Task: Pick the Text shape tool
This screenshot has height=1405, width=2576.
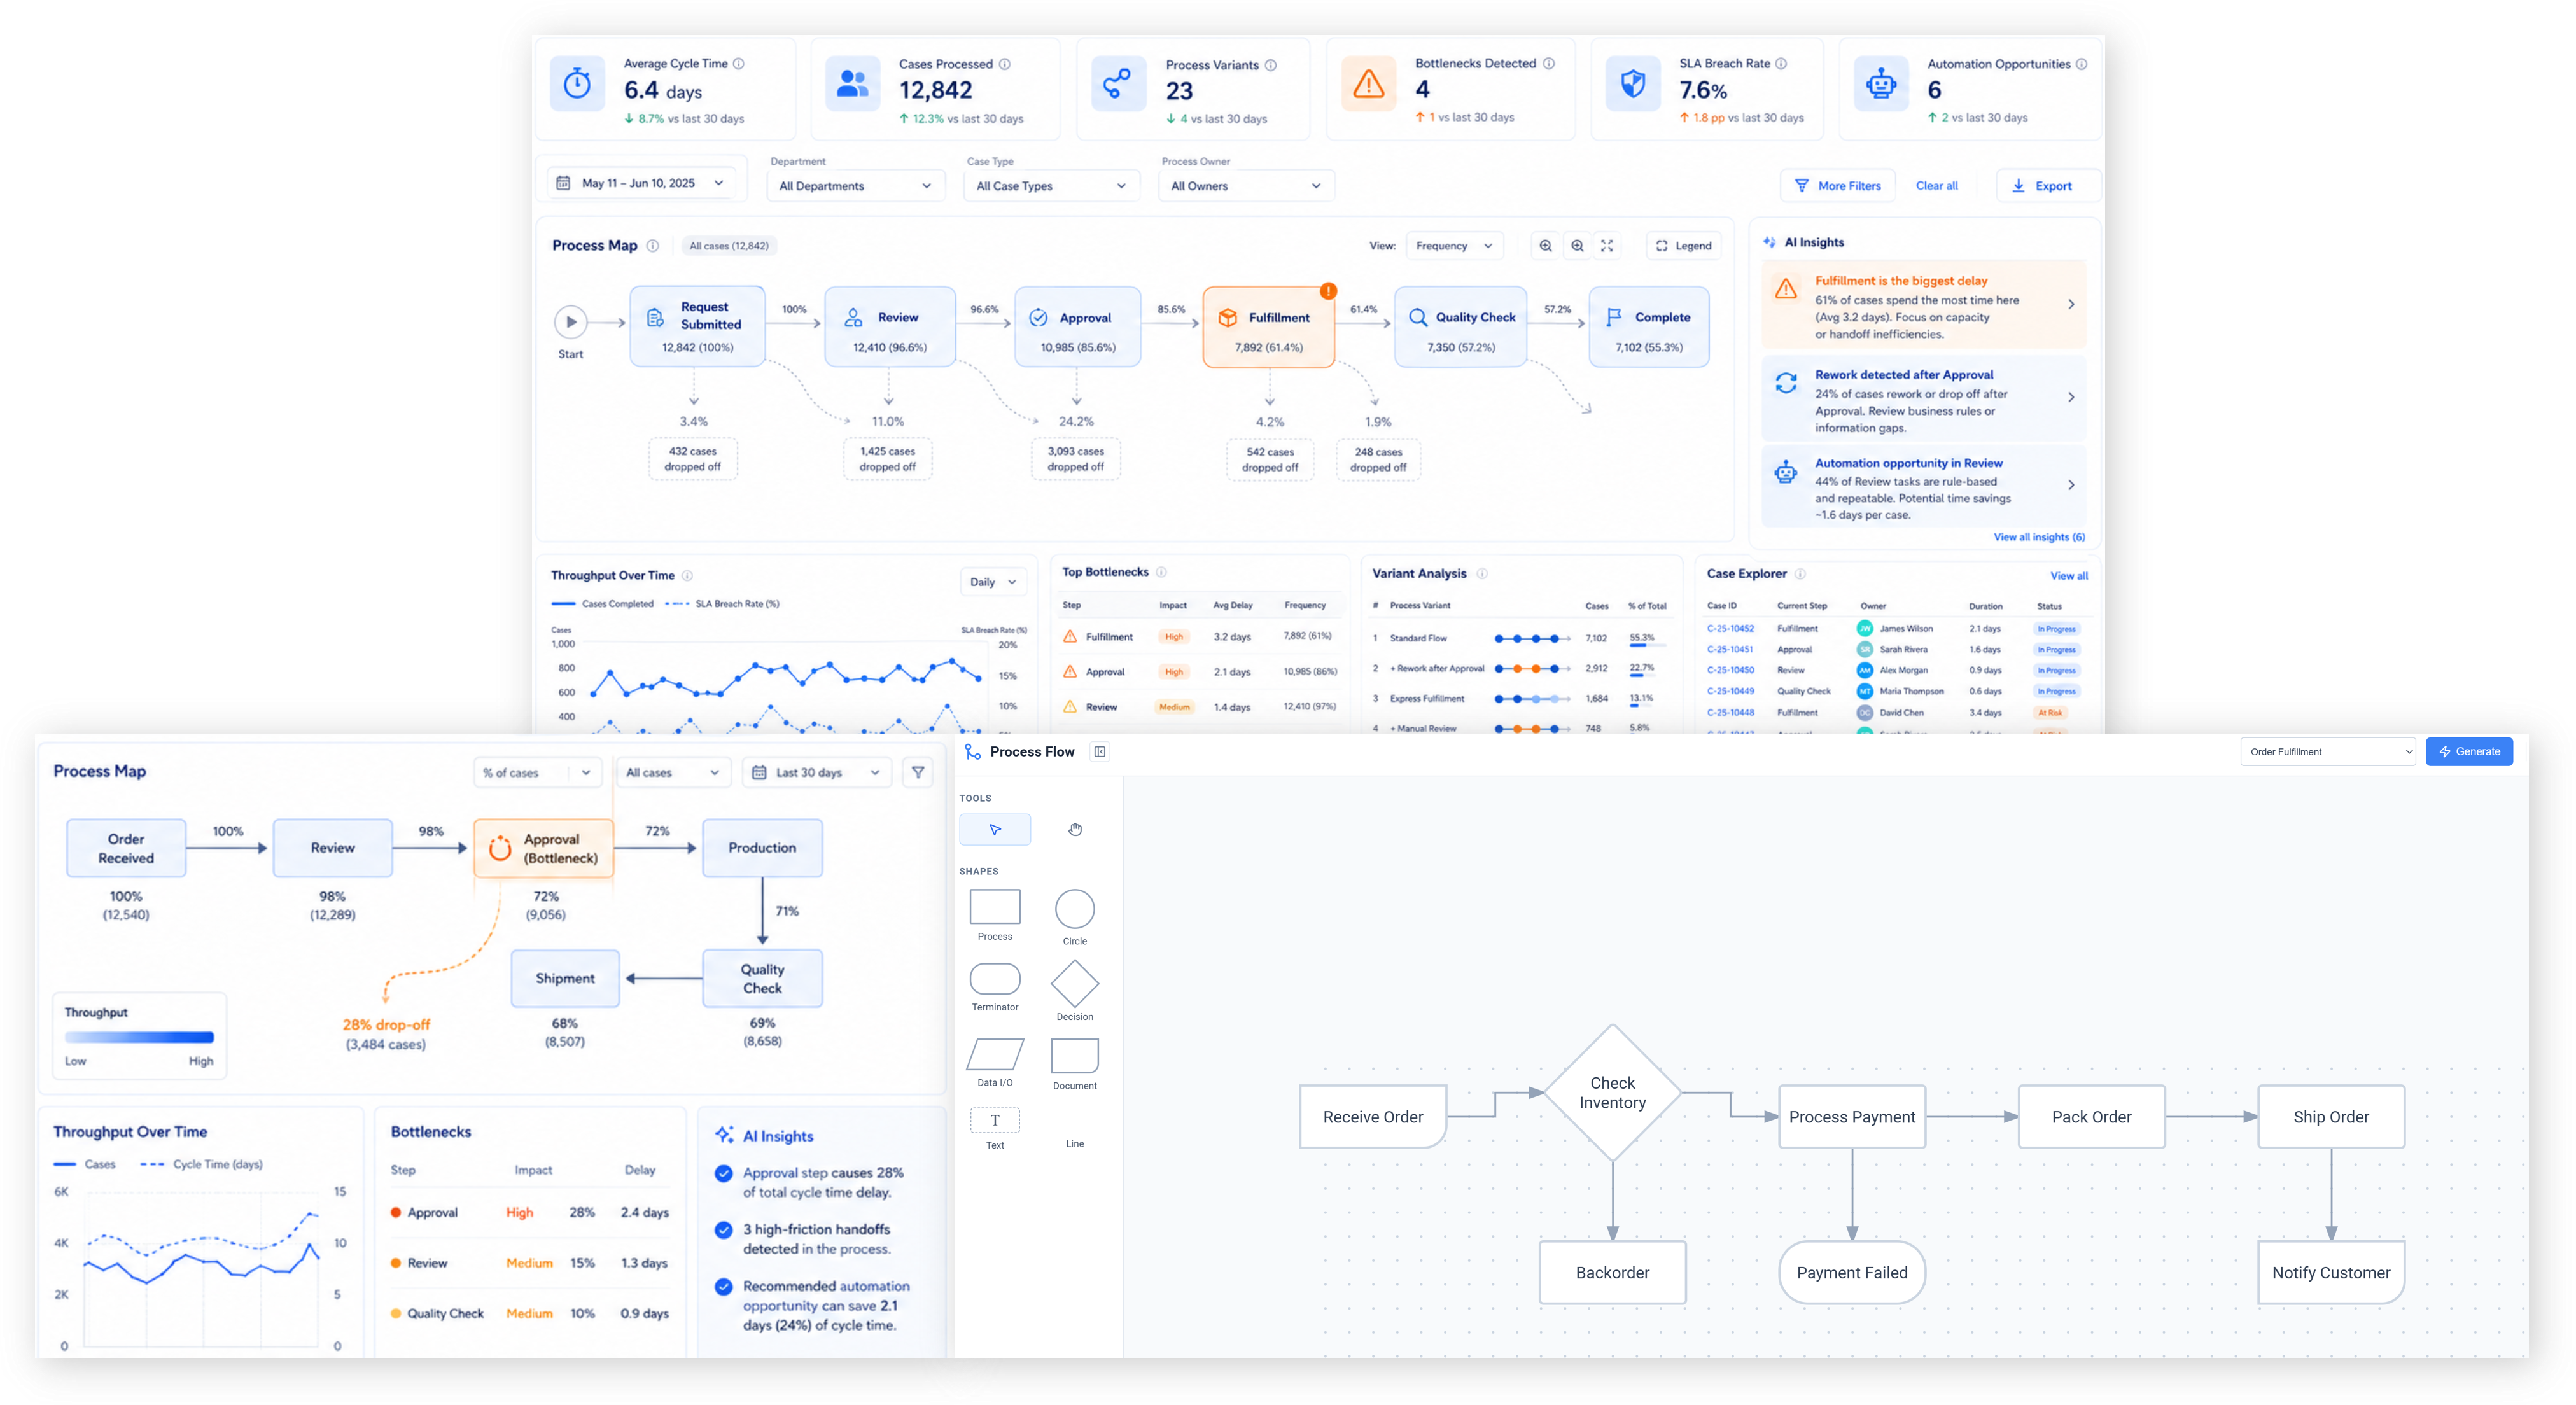Action: (x=995, y=1120)
